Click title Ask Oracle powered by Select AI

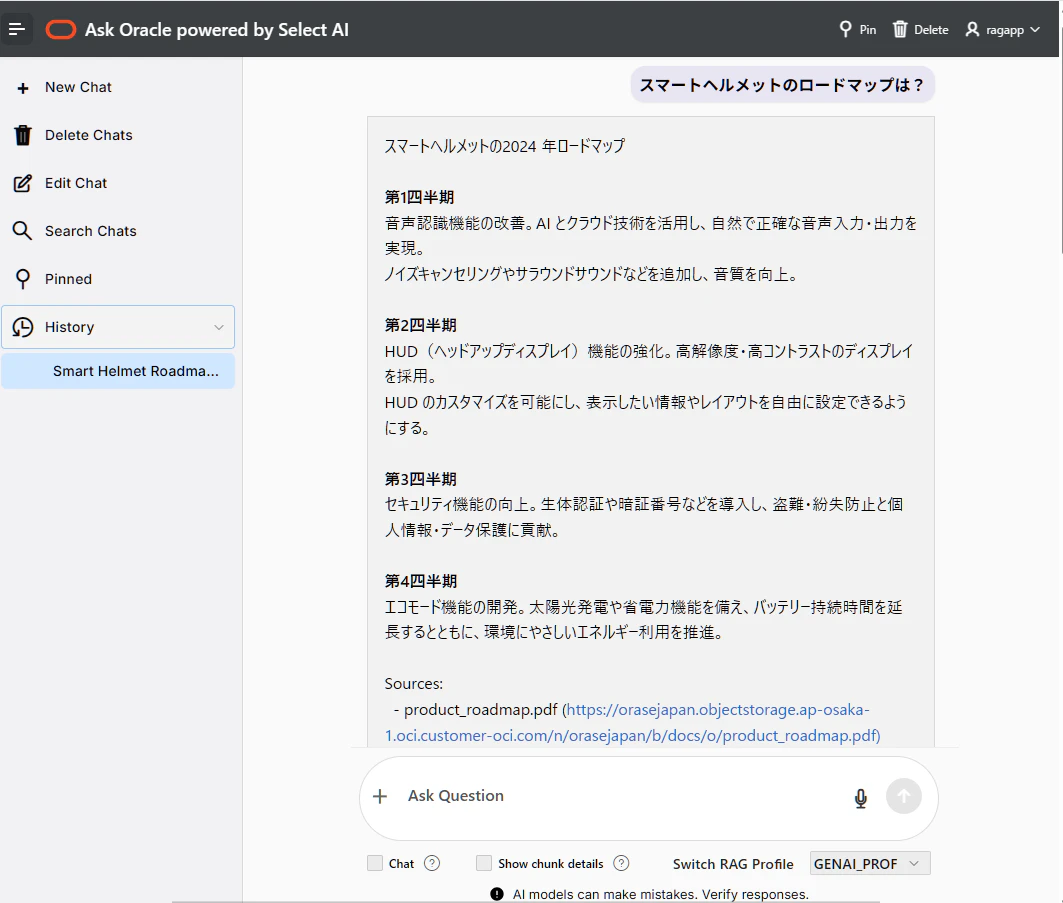point(217,30)
